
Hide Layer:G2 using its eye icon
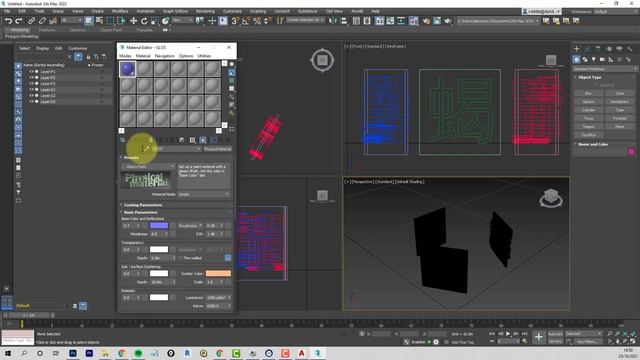point(31,96)
